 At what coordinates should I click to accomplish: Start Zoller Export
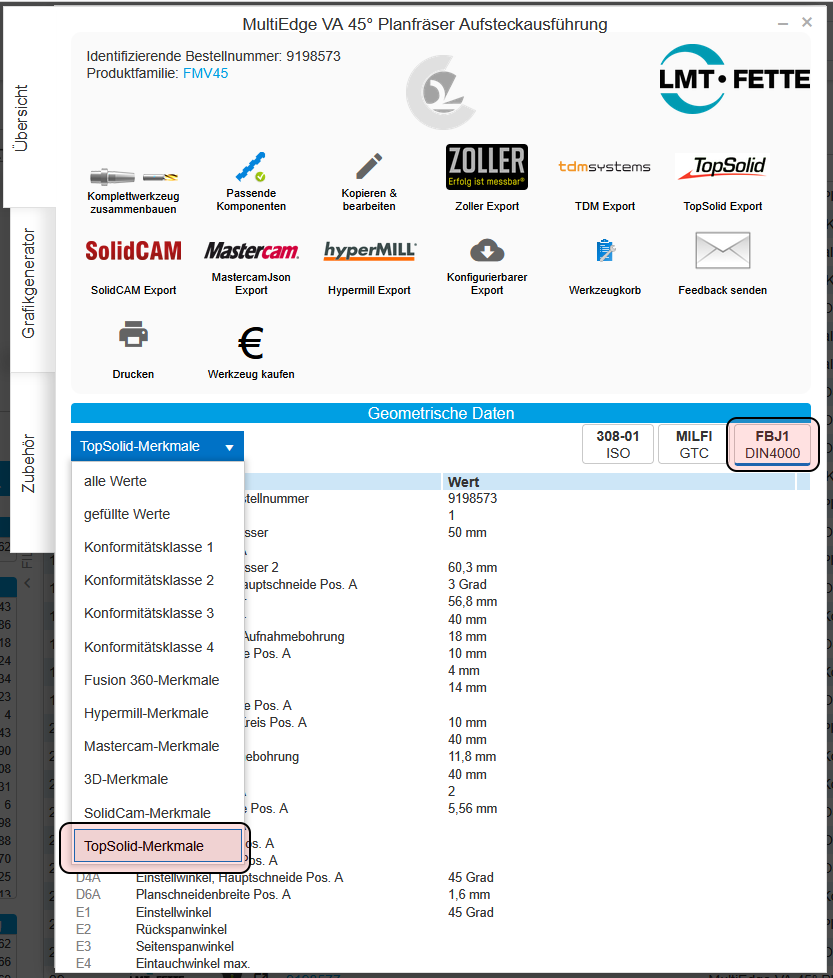487,179
